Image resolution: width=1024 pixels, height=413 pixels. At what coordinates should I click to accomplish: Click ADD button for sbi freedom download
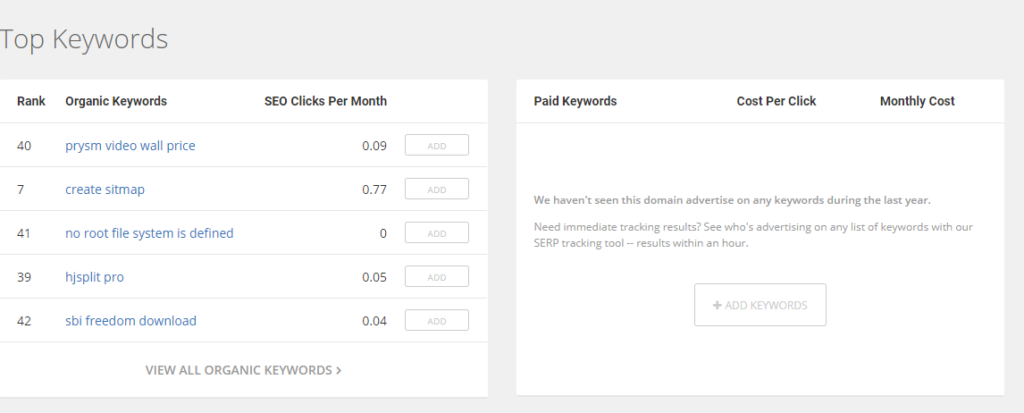pyautogui.click(x=436, y=321)
